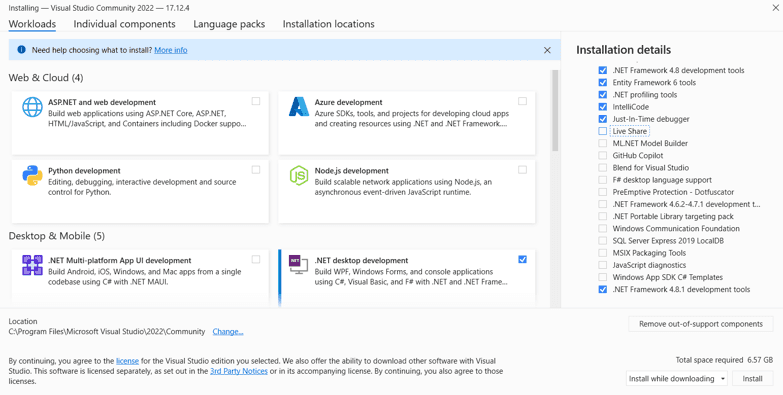Click the ASP.NET web development globe icon
This screenshot has height=395, width=783.
(32, 107)
